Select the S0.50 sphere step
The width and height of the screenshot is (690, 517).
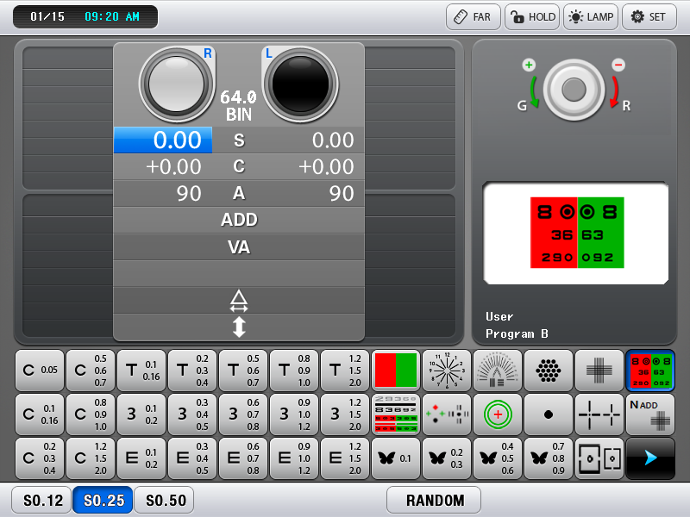[163, 500]
